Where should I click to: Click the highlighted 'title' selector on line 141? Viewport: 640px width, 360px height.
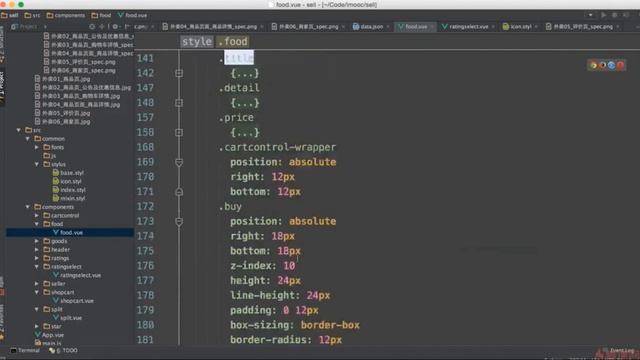coord(239,58)
